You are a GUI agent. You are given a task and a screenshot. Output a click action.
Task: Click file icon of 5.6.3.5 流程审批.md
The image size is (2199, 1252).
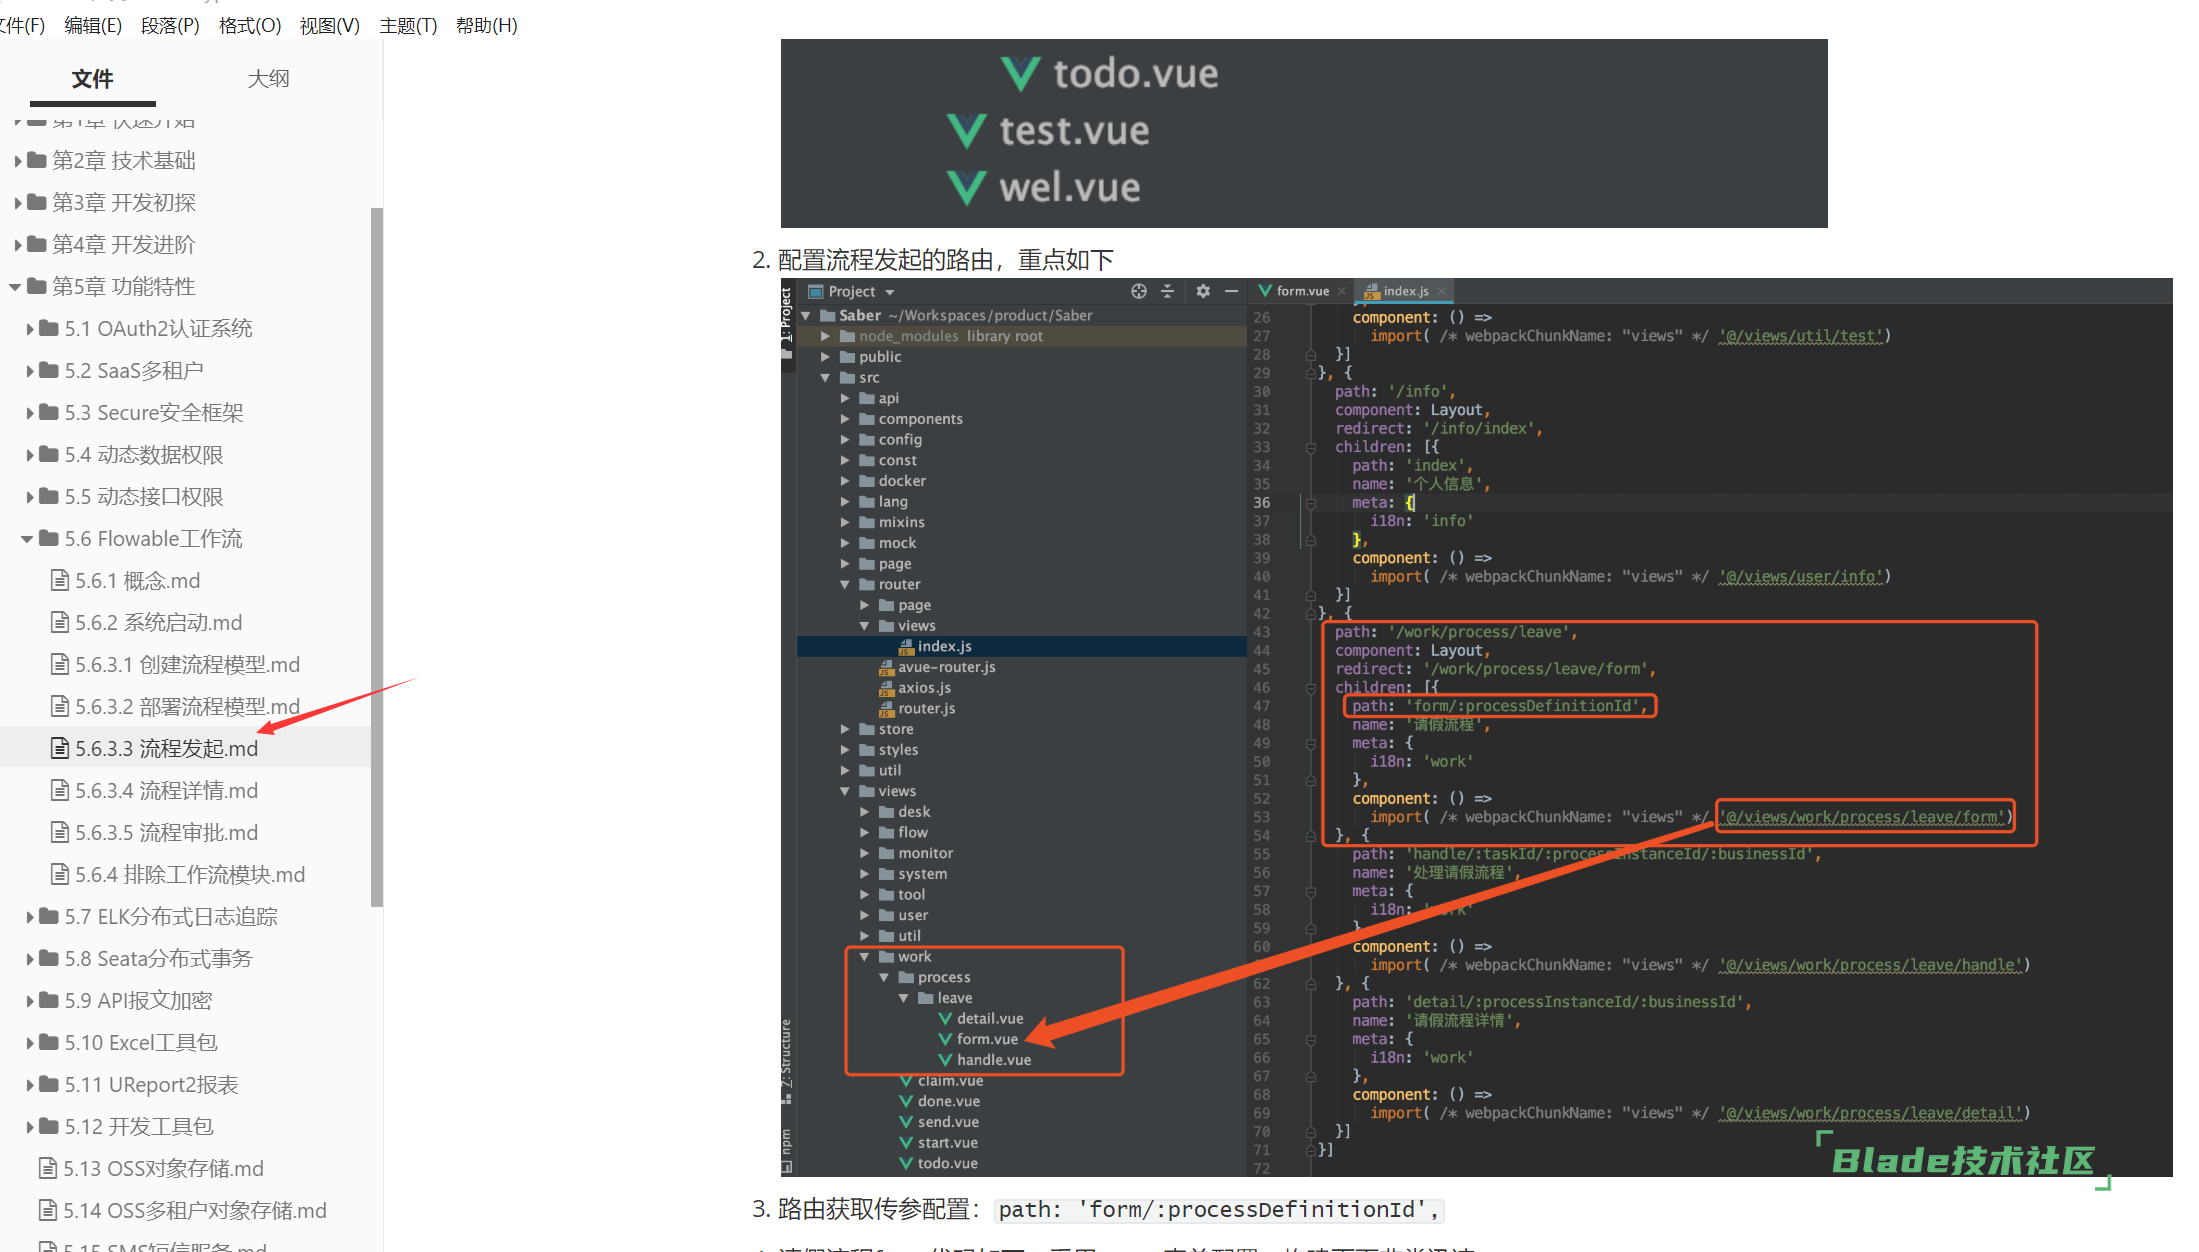[x=60, y=832]
